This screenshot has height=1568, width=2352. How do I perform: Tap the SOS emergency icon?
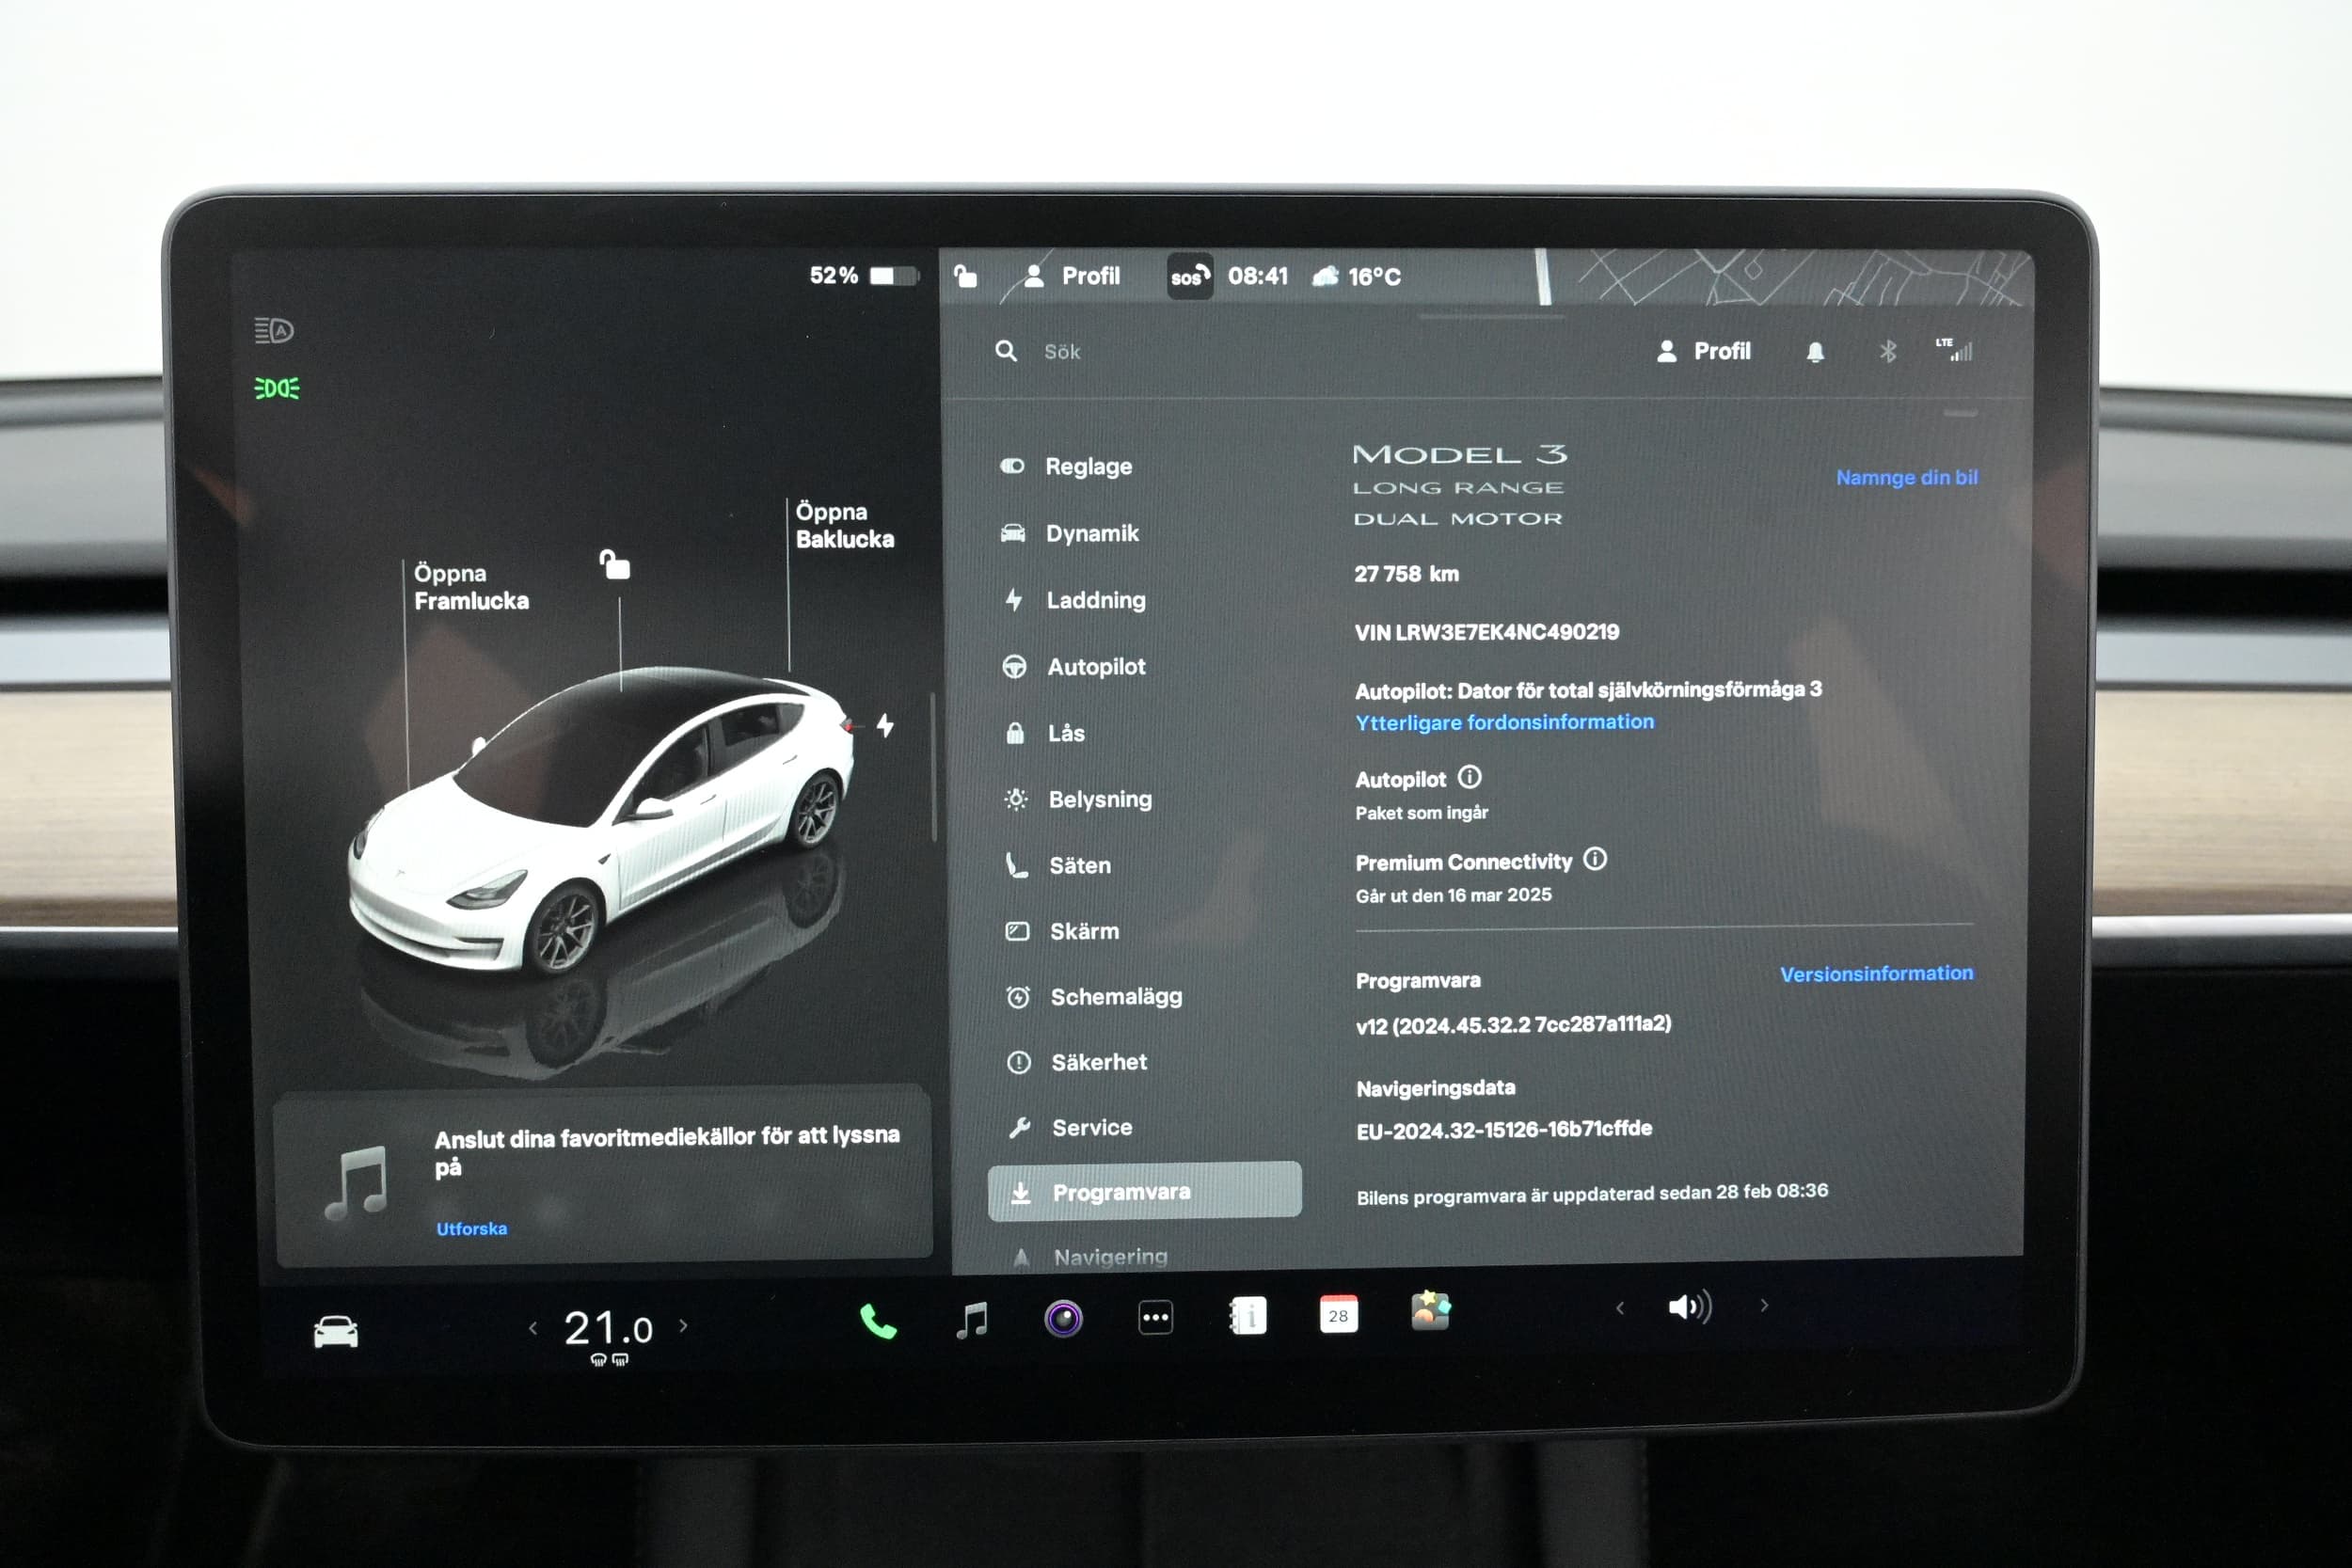1189,276
